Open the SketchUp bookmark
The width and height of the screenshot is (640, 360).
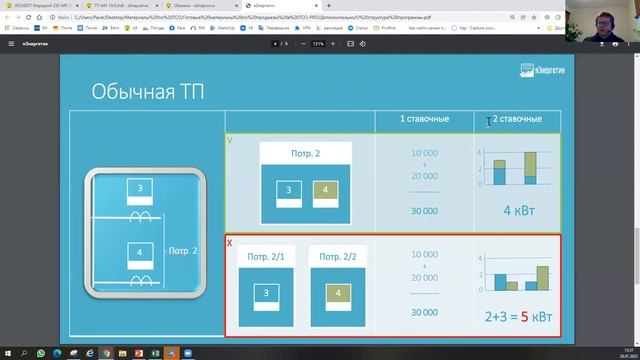[x=222, y=28]
